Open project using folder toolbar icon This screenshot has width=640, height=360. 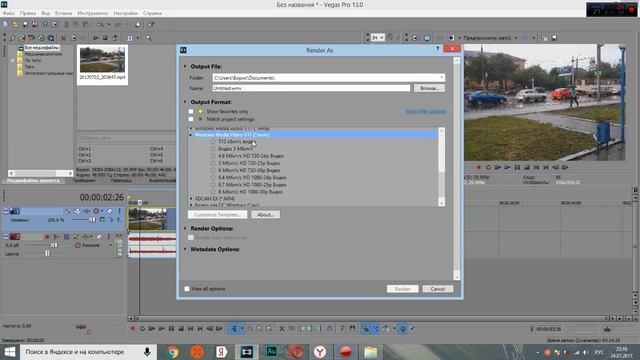(15, 24)
